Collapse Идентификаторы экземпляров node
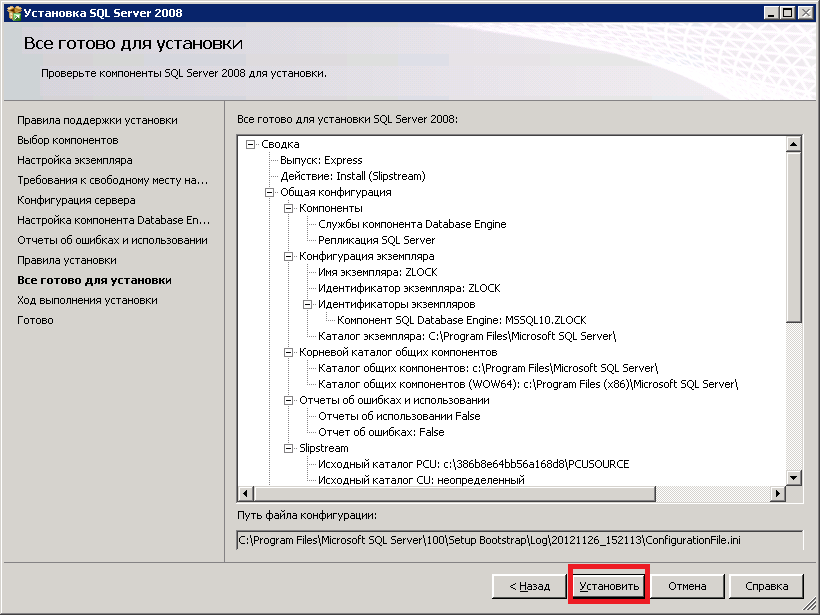The height and width of the screenshot is (615, 820). (x=307, y=304)
